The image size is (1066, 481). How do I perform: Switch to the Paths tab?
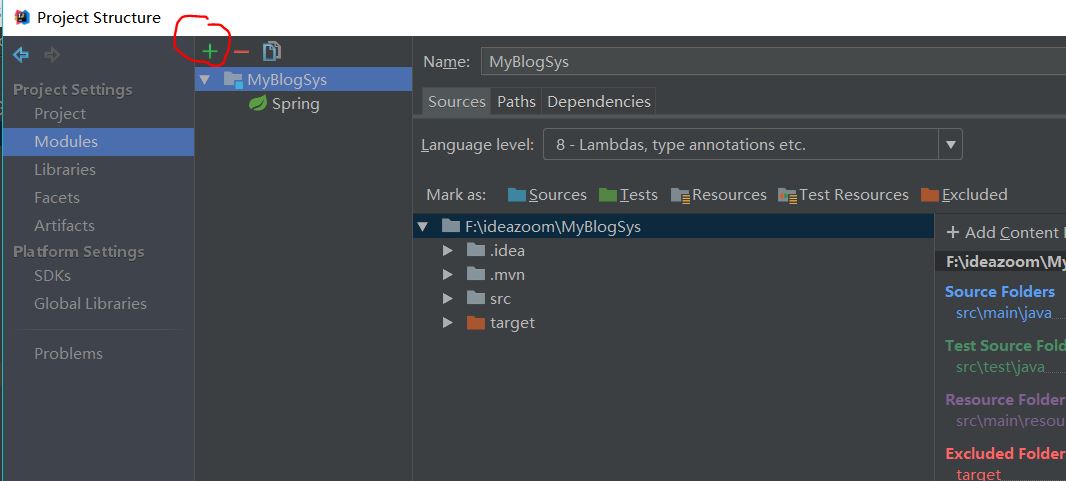(516, 101)
